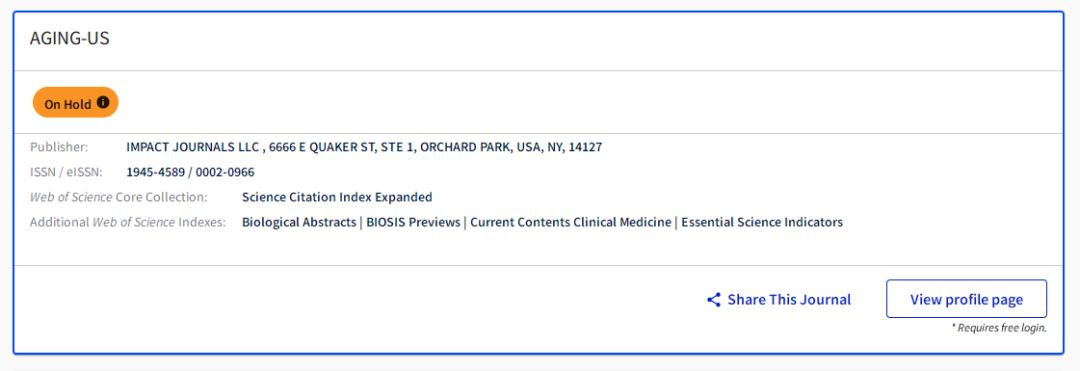Click the Biological Abstracts index entry
The image size is (1080, 371).
[299, 222]
